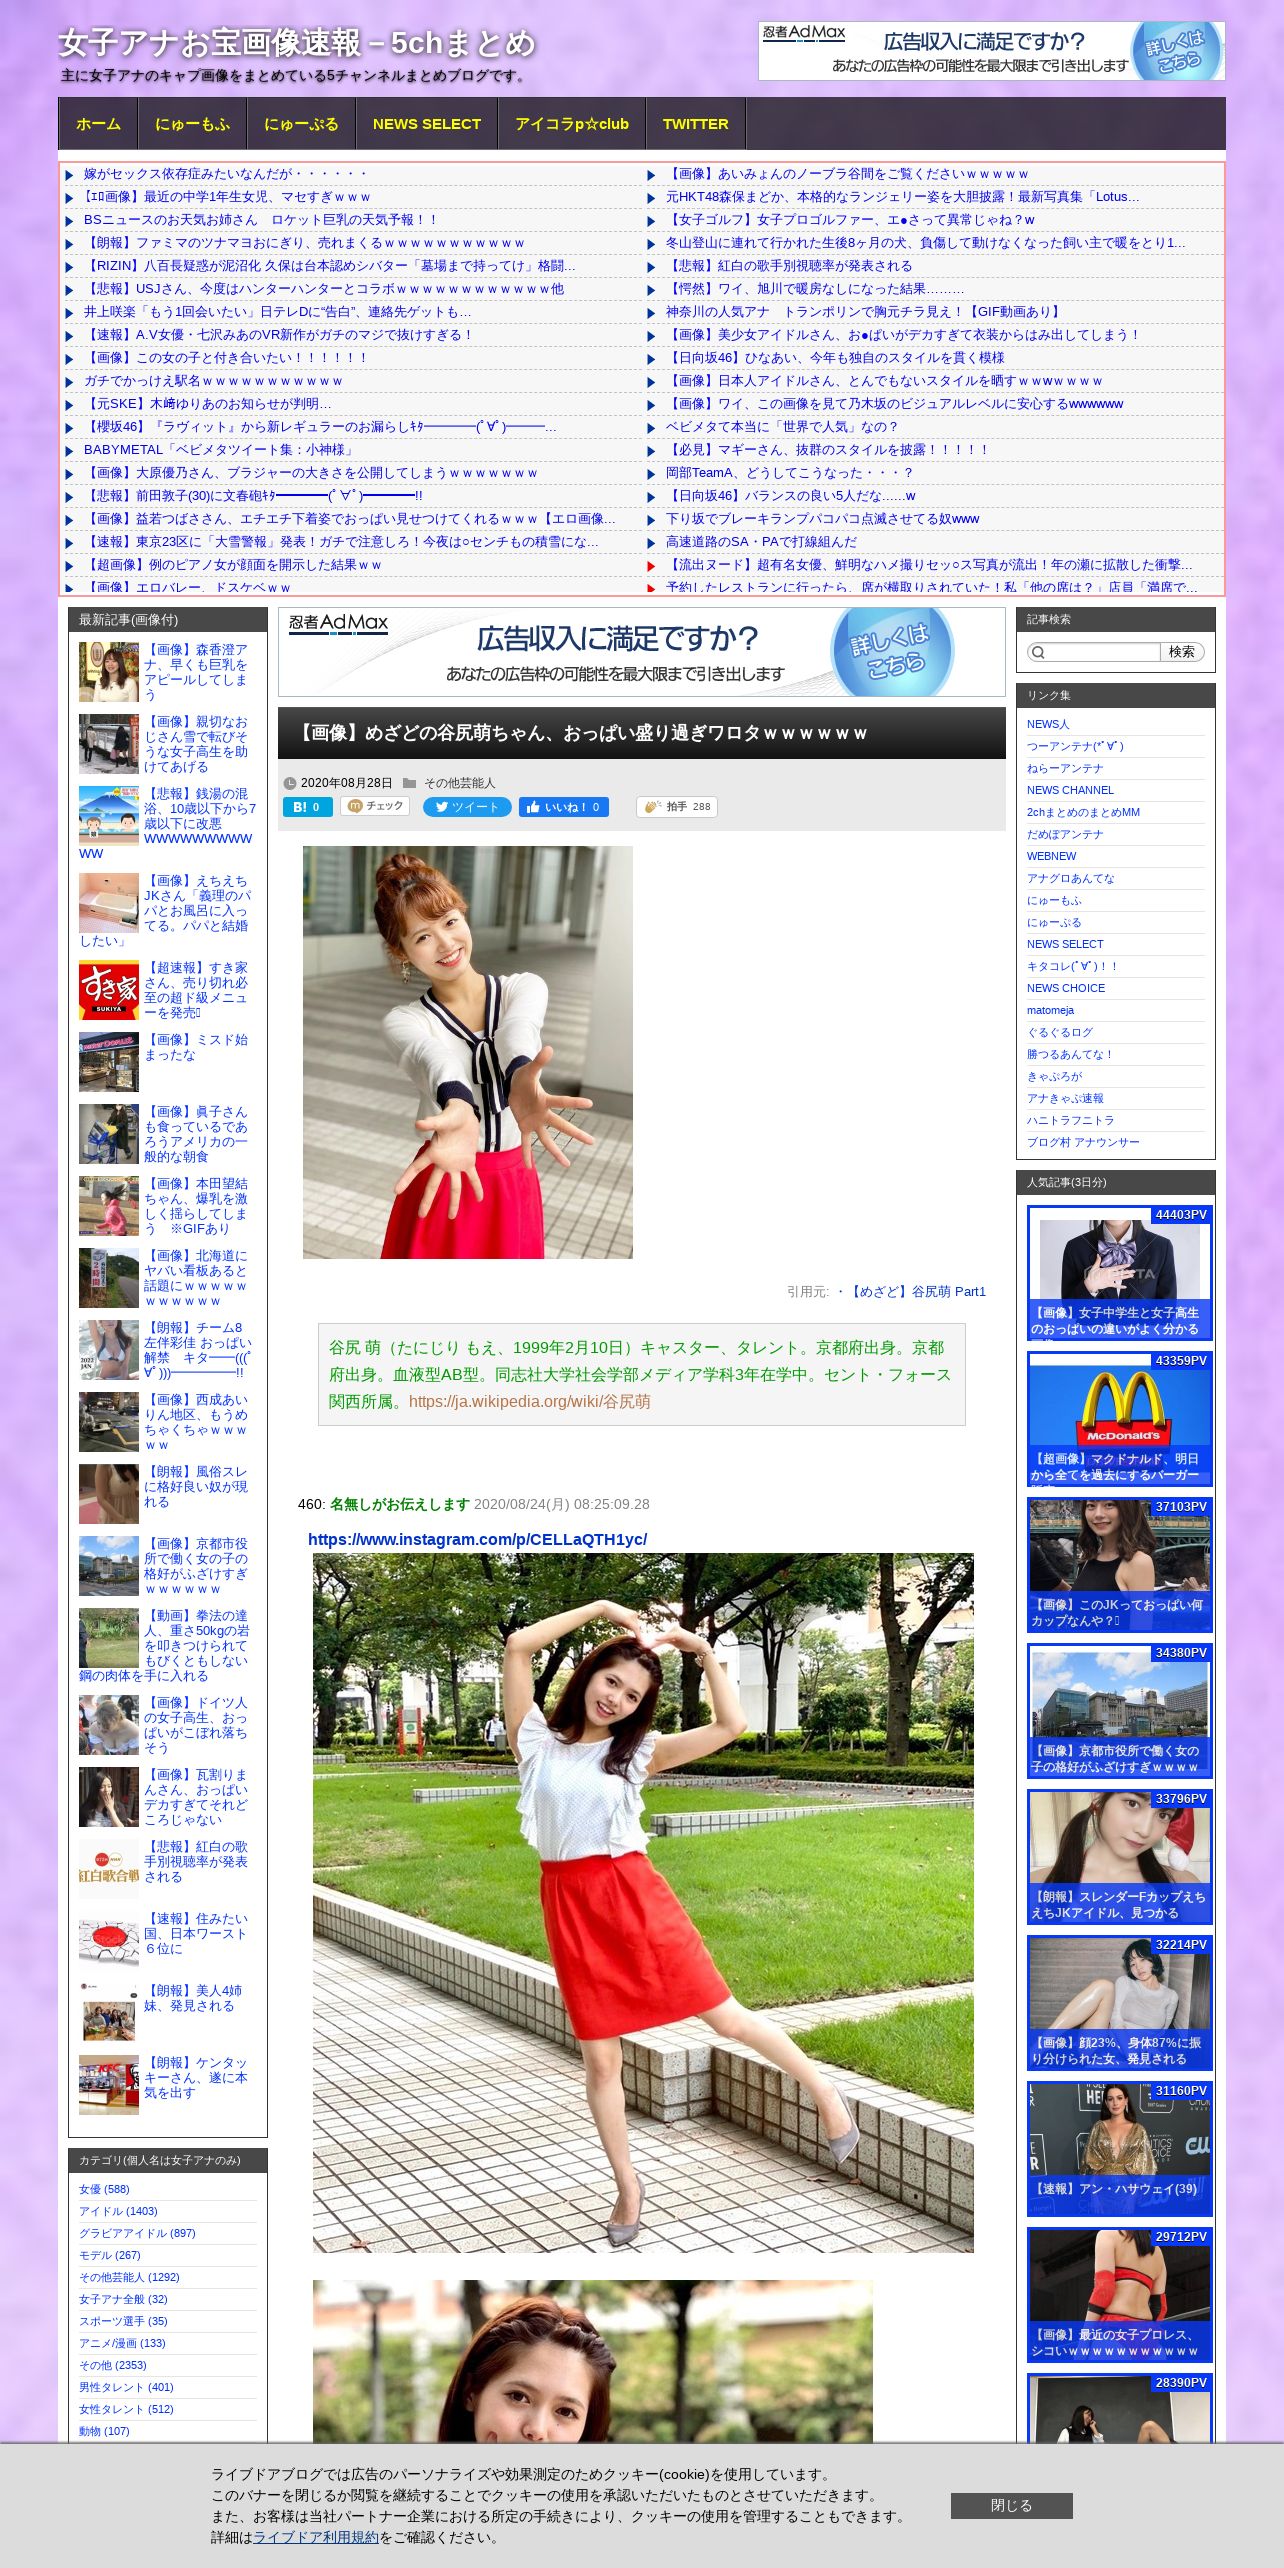Open the matomeja link
The height and width of the screenshot is (2568, 1284).
[1050, 1010]
